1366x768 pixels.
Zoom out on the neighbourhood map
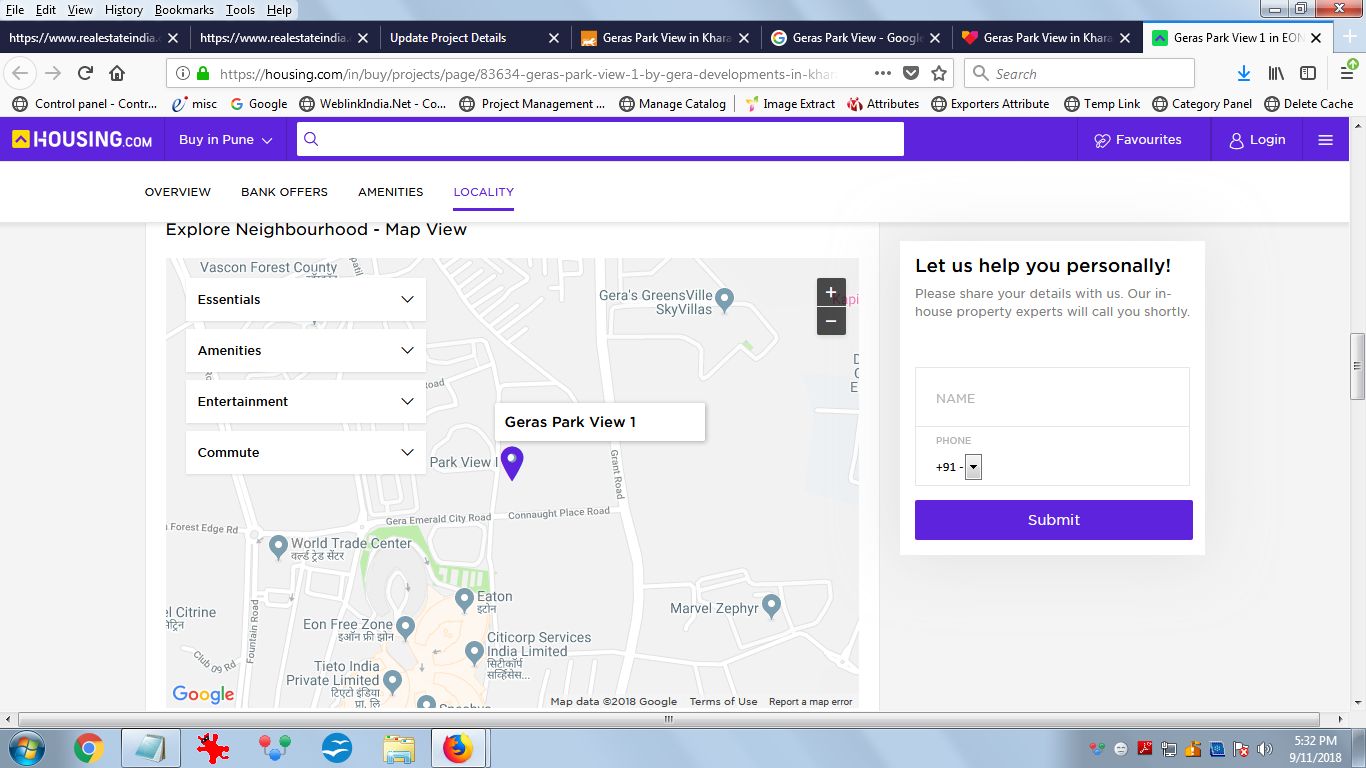coord(831,321)
